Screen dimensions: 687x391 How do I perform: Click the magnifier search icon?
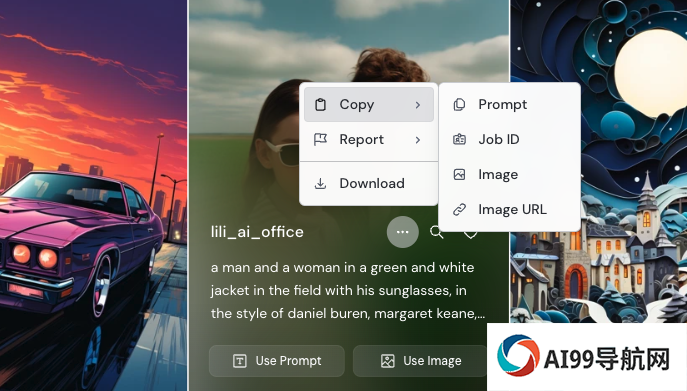coord(436,232)
